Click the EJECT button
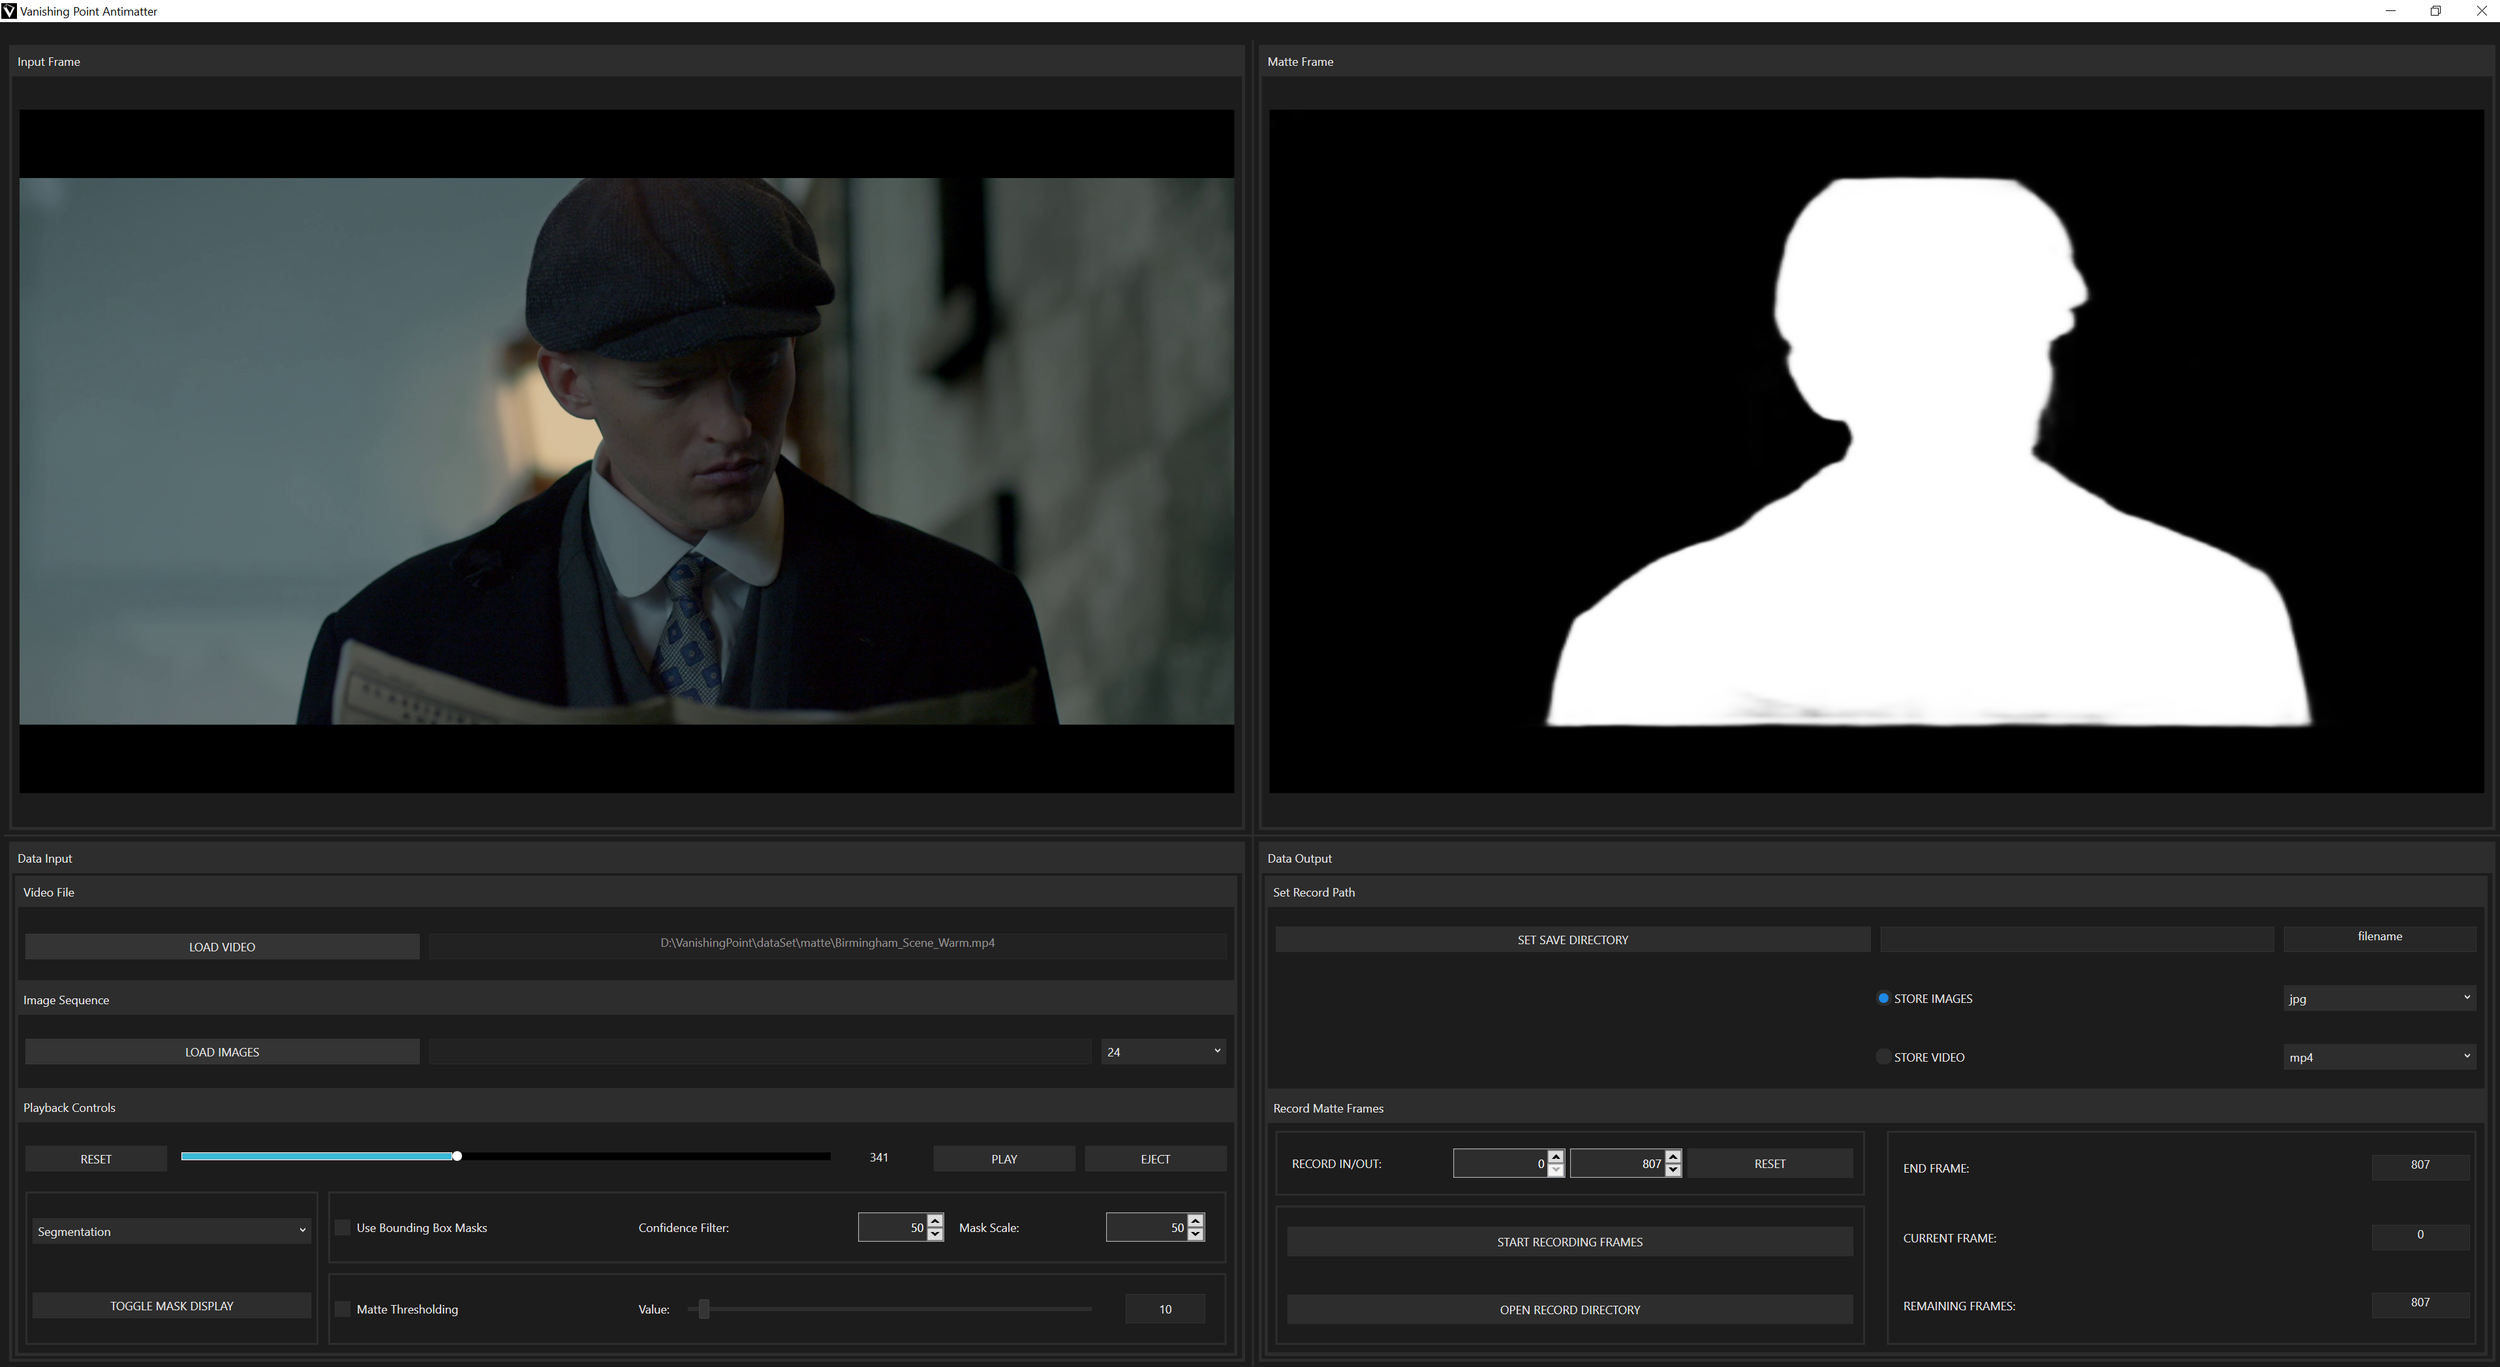This screenshot has width=2500, height=1367. [x=1155, y=1158]
